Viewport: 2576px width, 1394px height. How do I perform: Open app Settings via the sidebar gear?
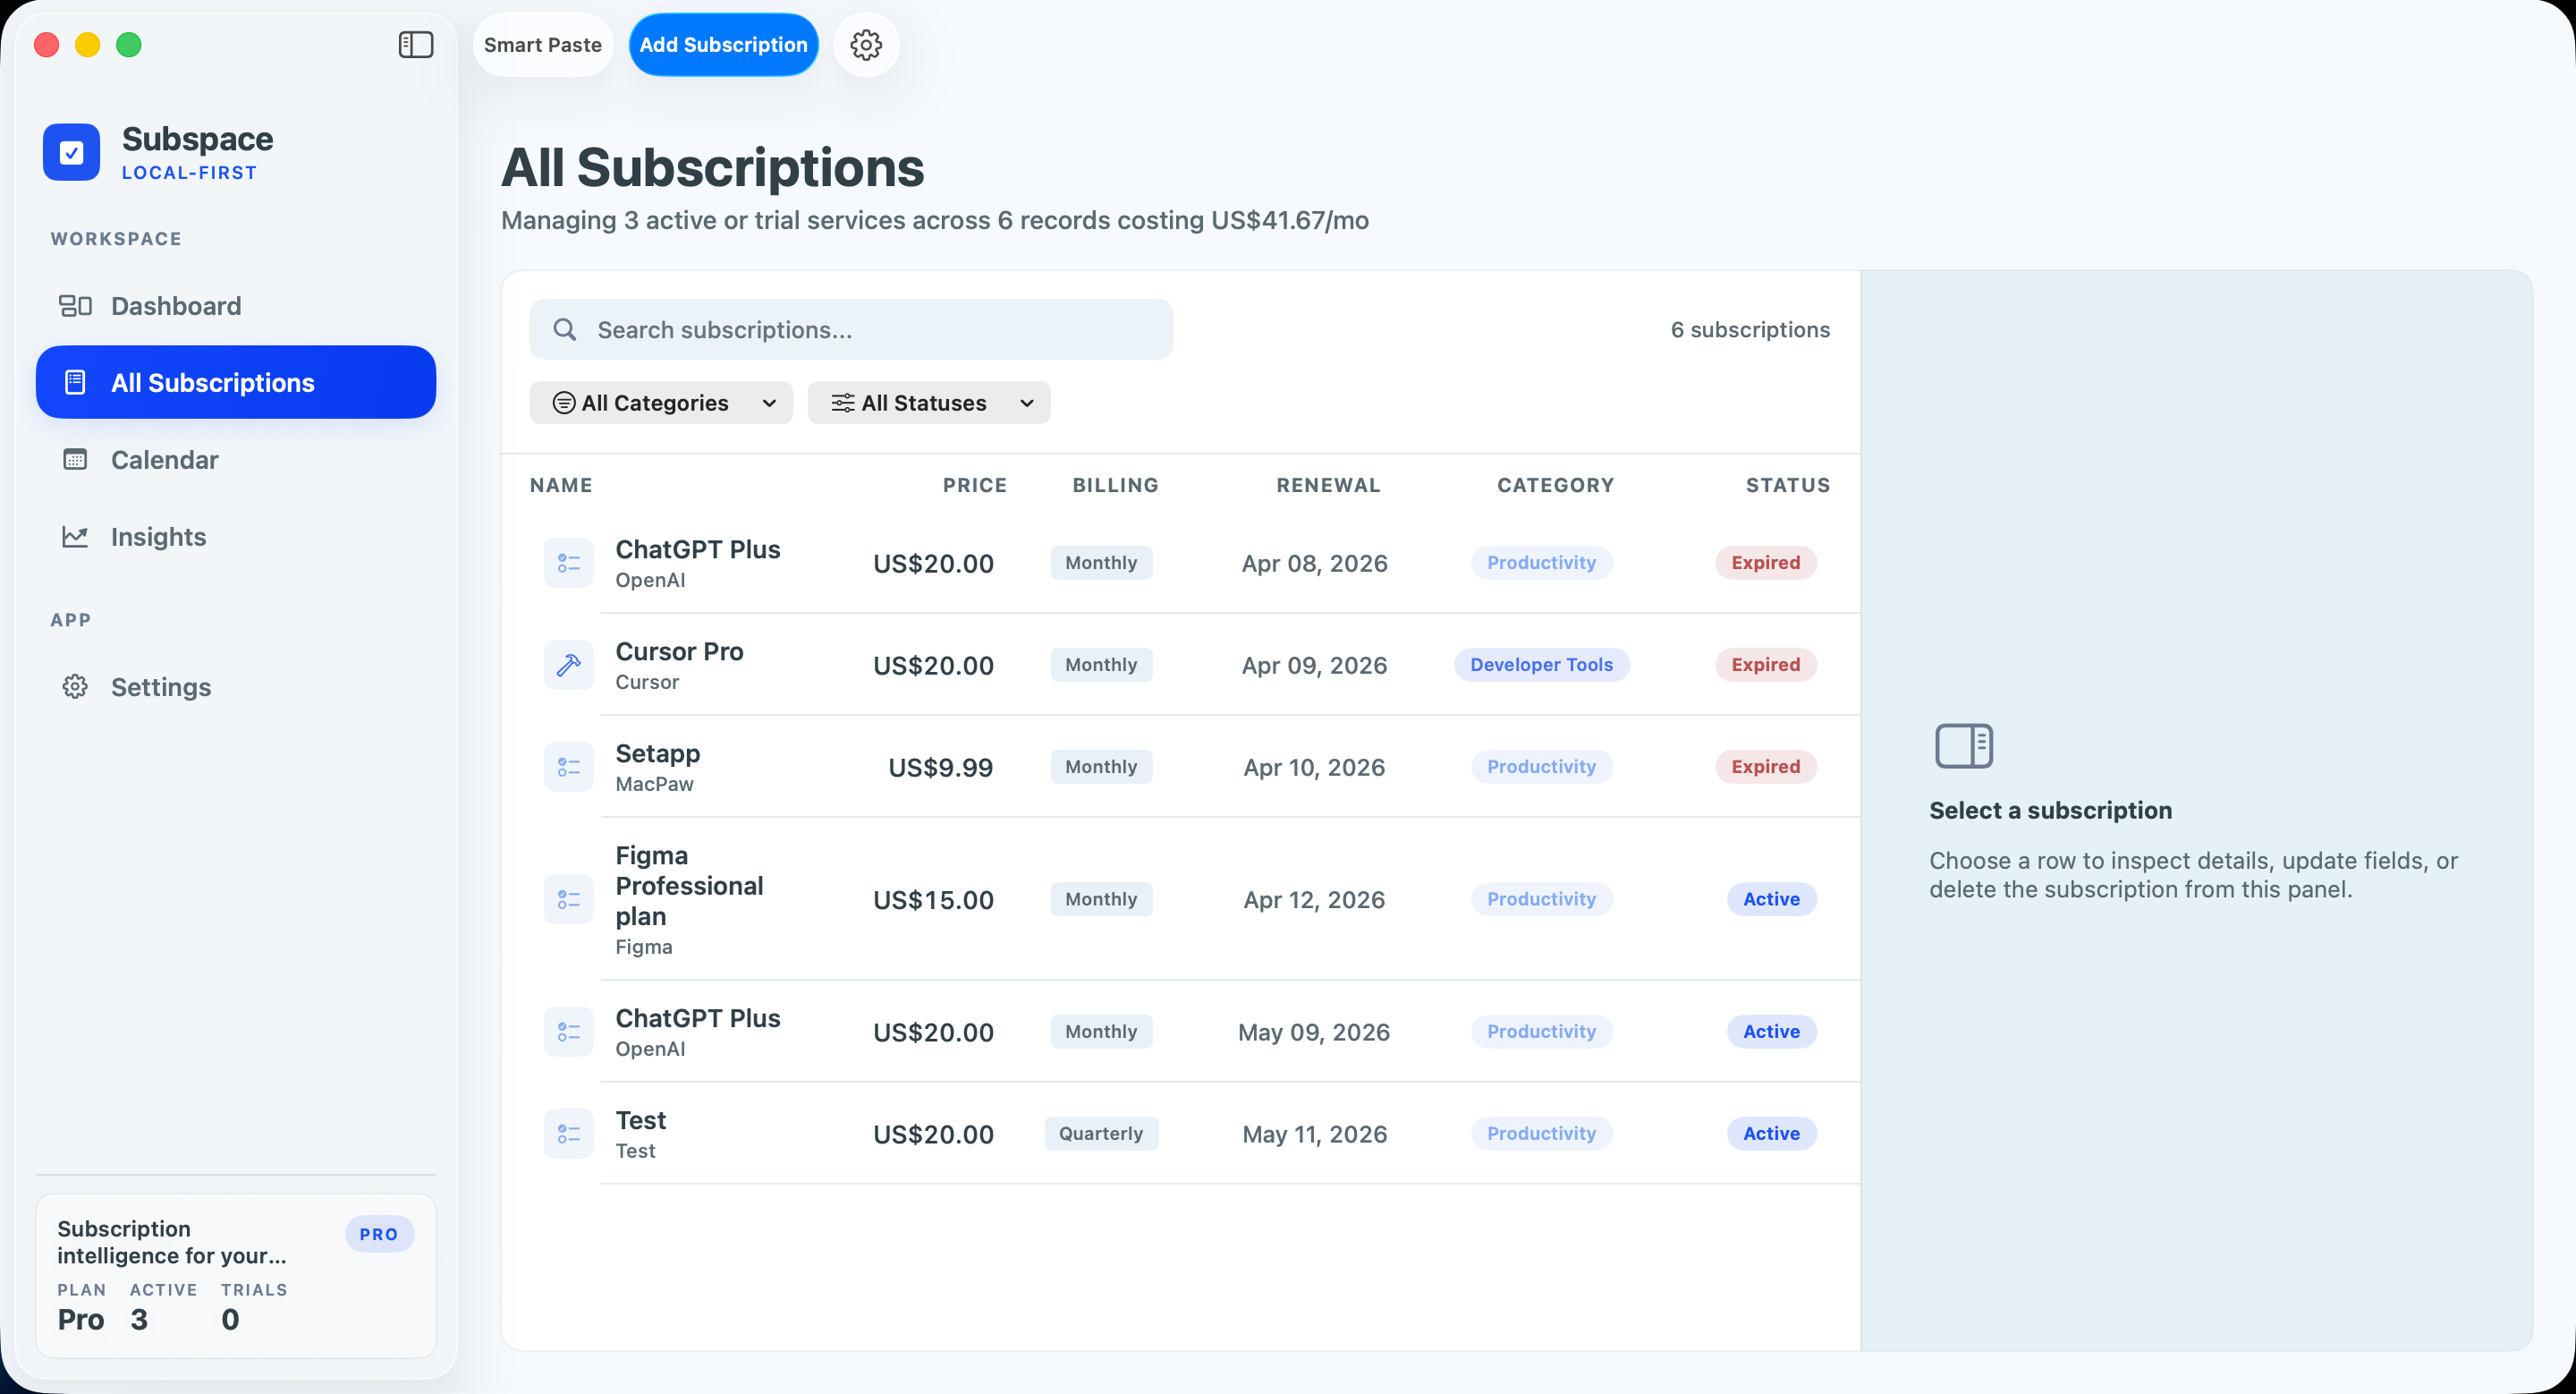tap(74, 686)
